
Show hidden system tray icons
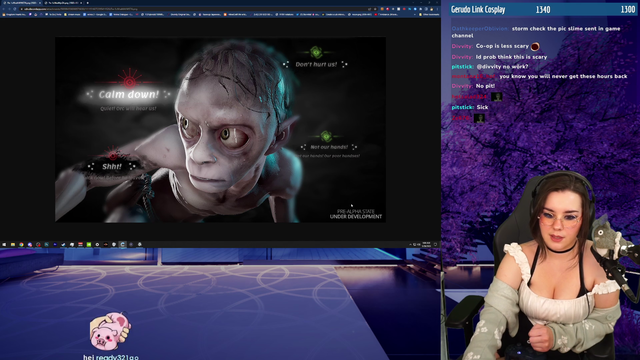pyautogui.click(x=410, y=244)
